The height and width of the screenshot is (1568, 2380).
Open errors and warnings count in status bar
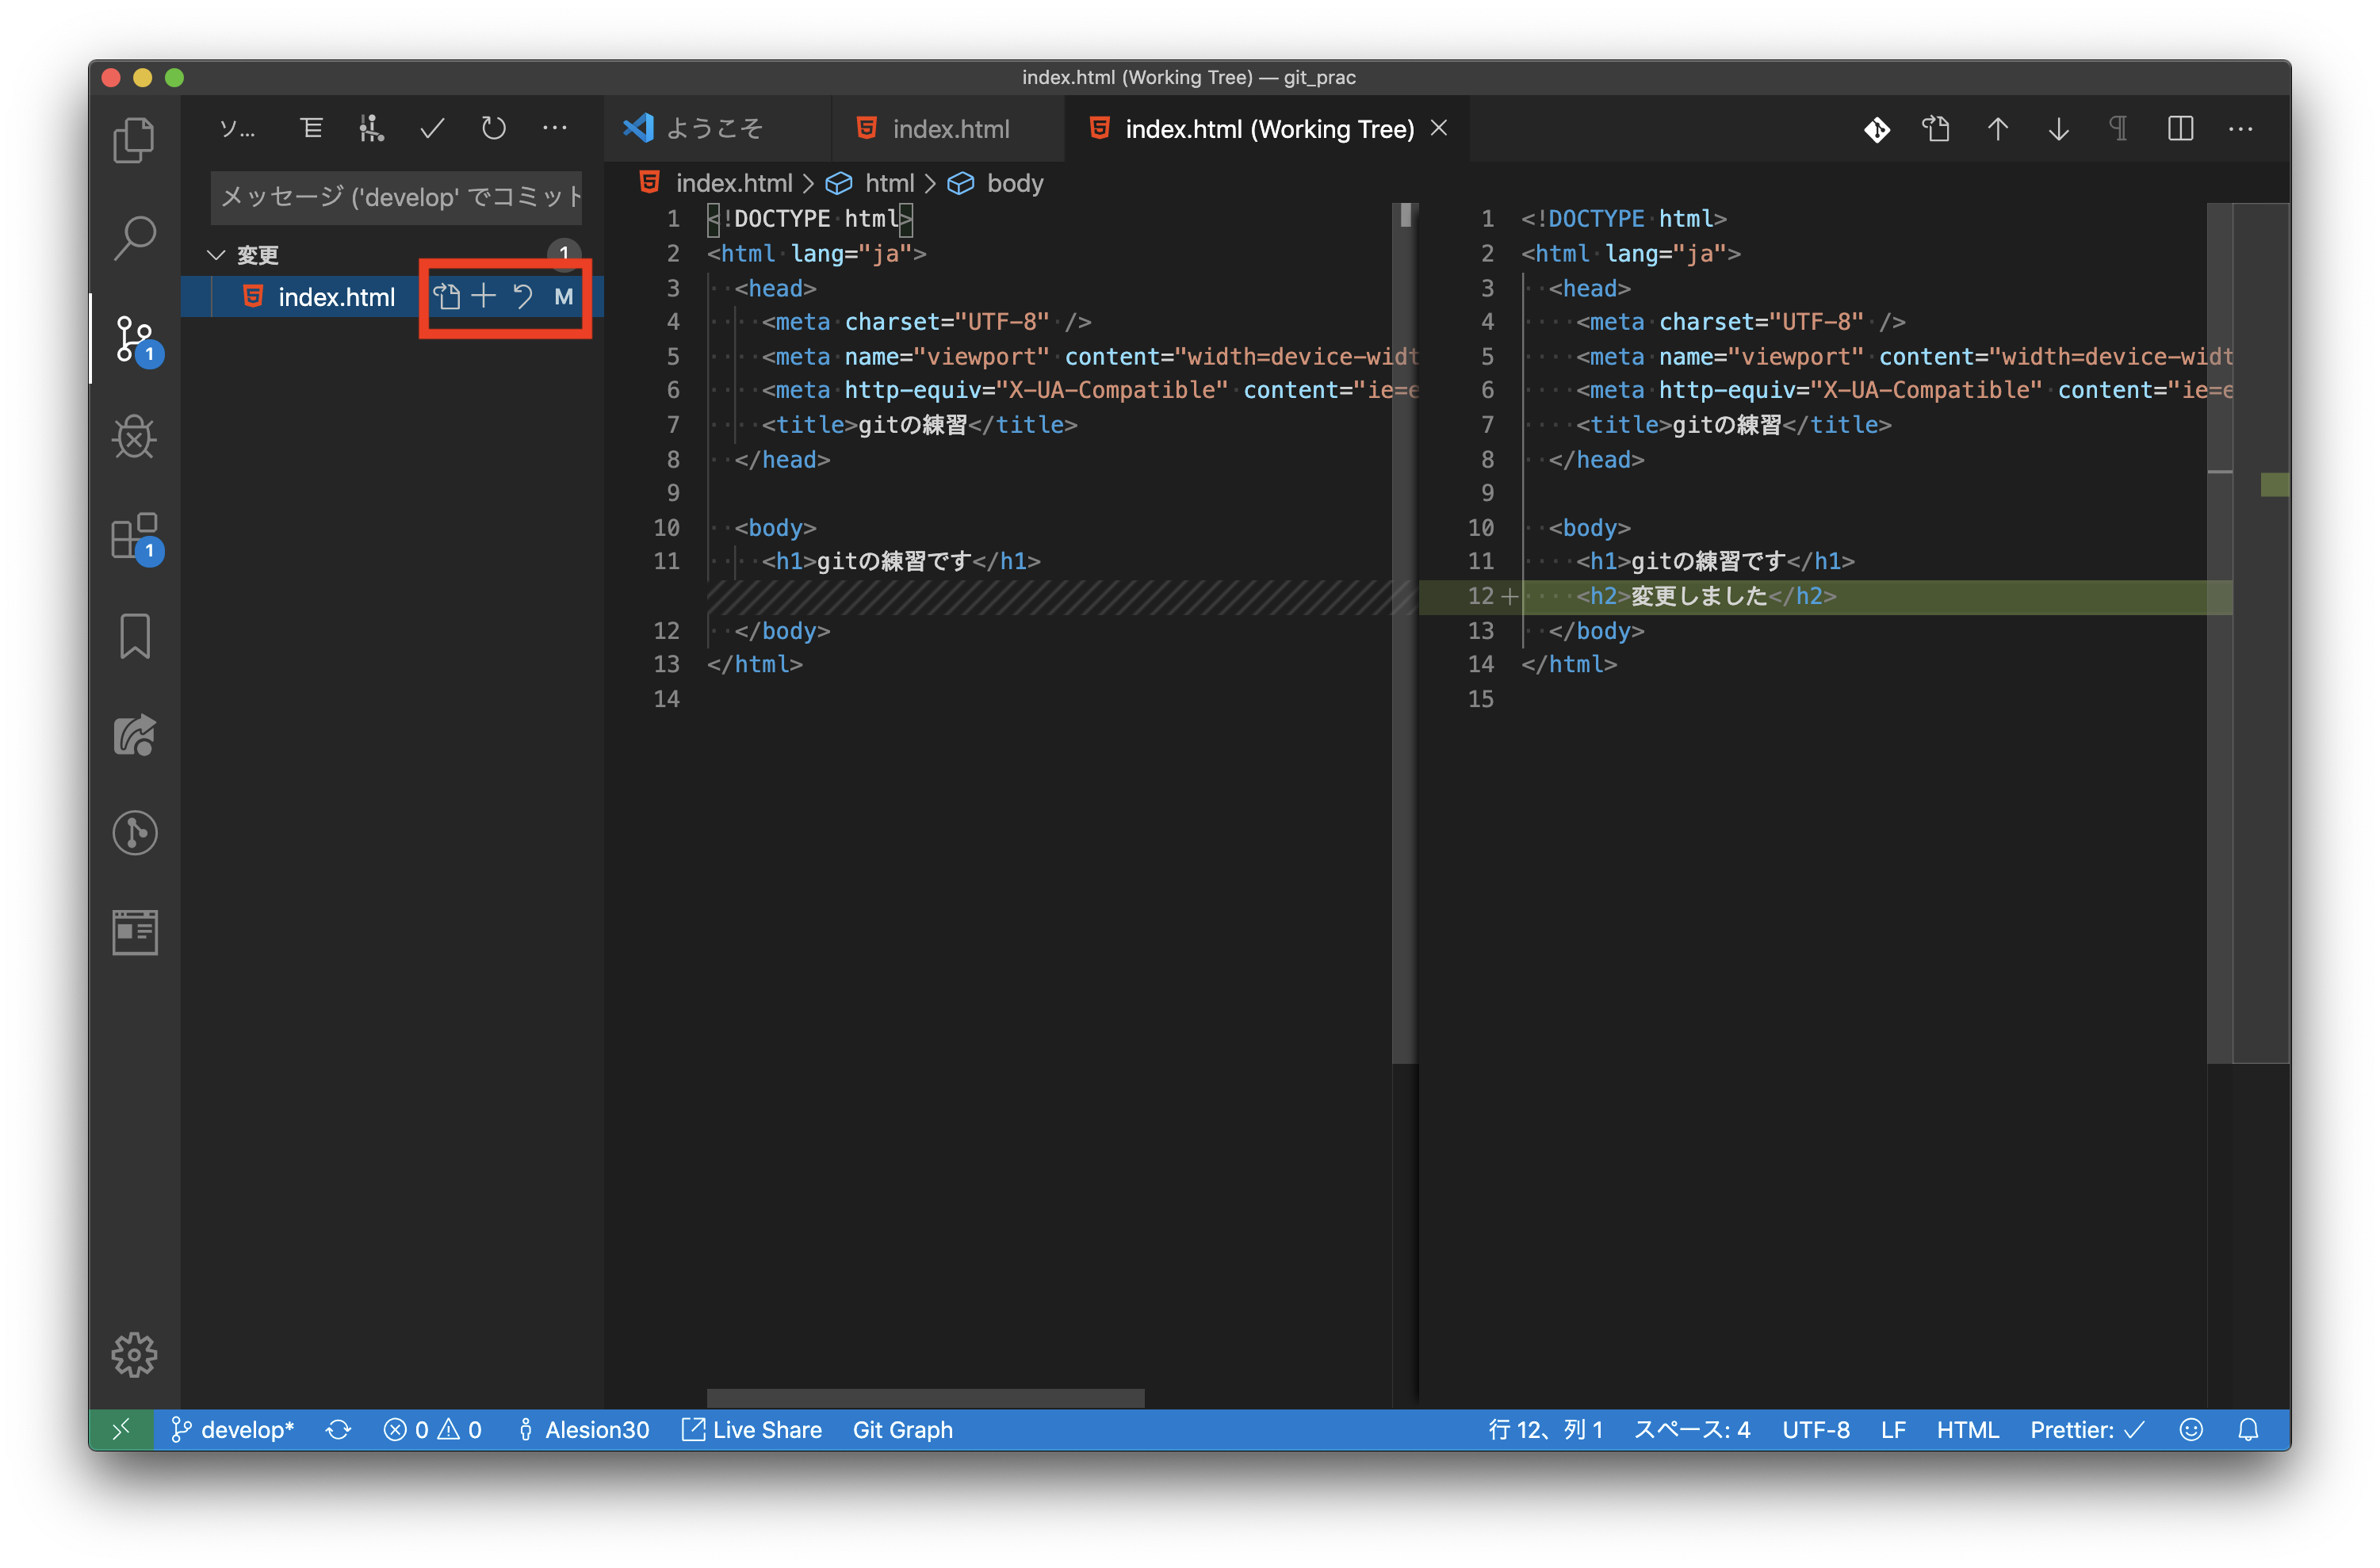click(433, 1430)
